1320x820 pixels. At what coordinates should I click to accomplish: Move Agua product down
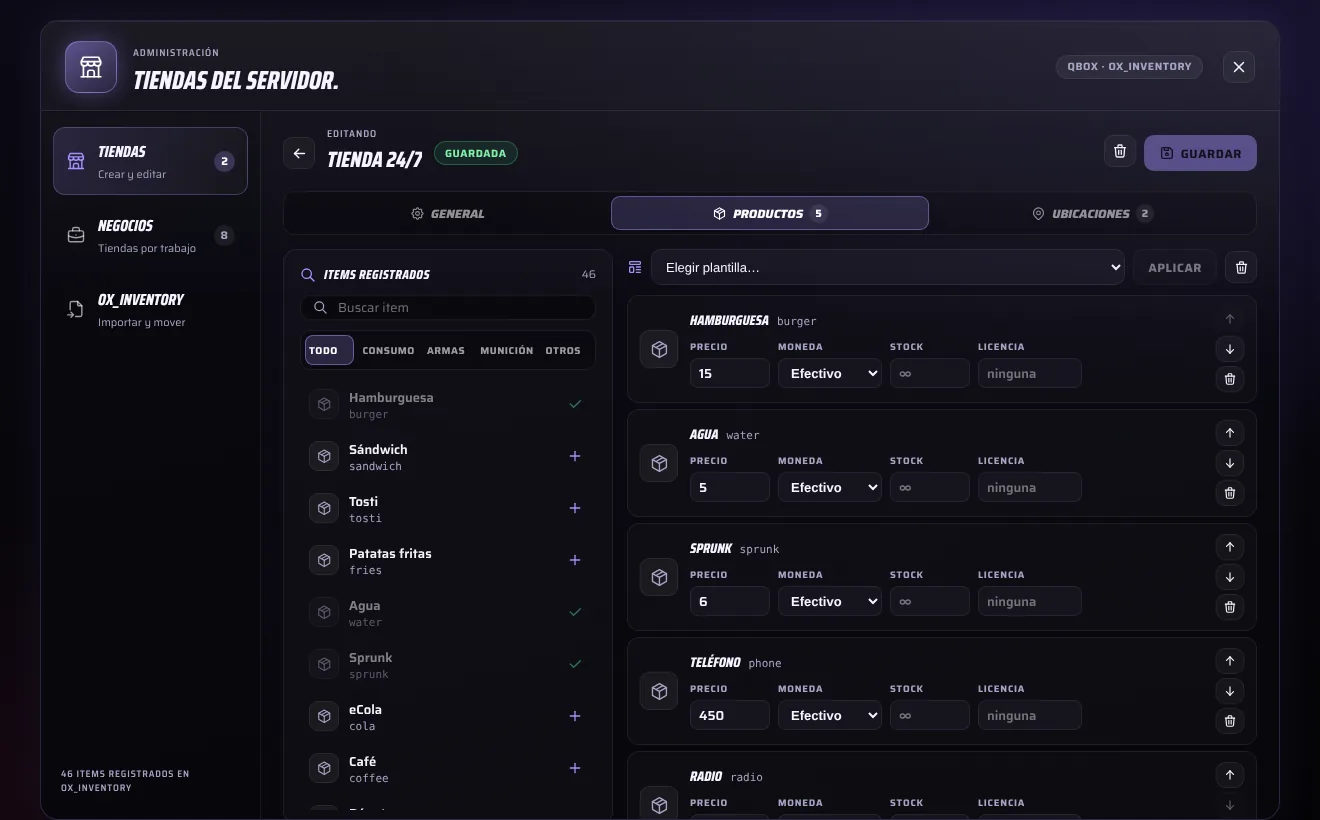tap(1230, 463)
